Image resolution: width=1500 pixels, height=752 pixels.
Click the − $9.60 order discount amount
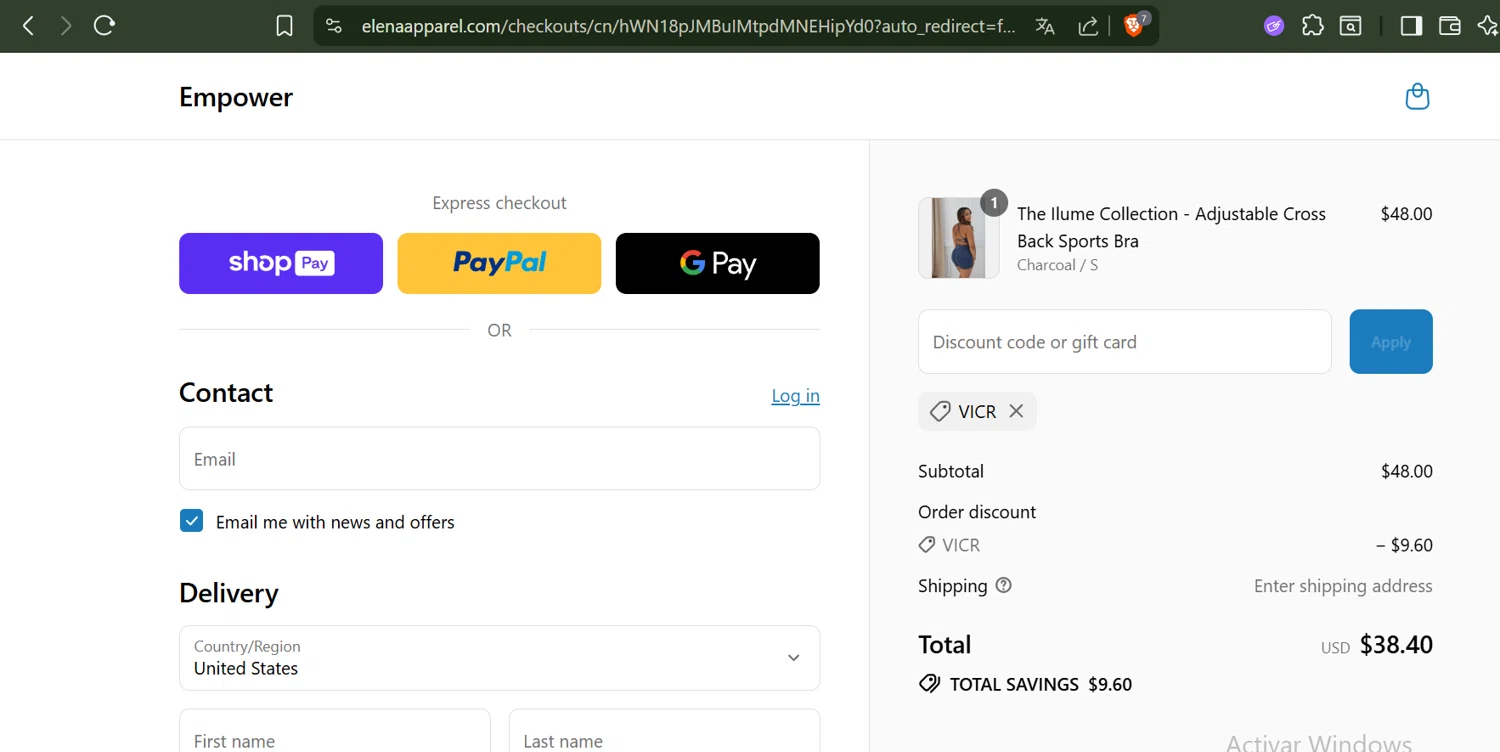click(x=1404, y=545)
